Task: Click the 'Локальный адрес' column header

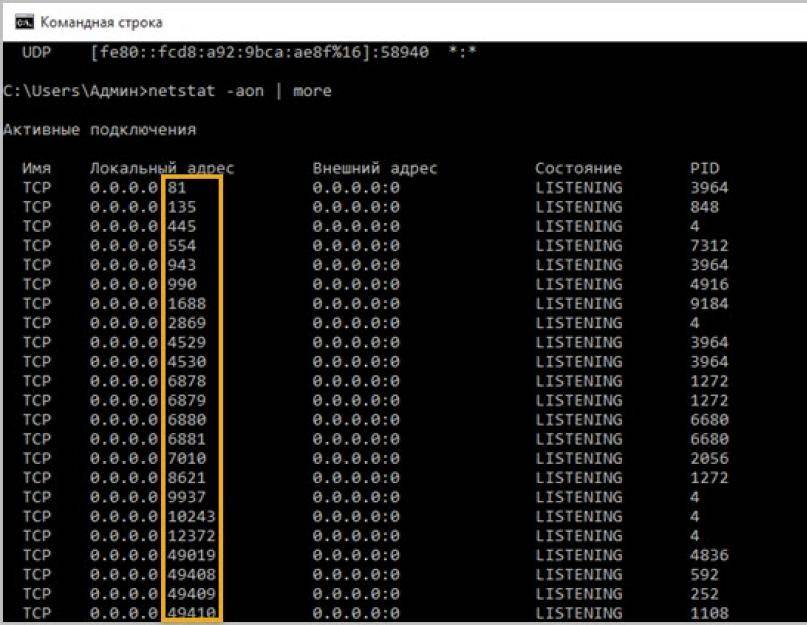Action: click(162, 168)
